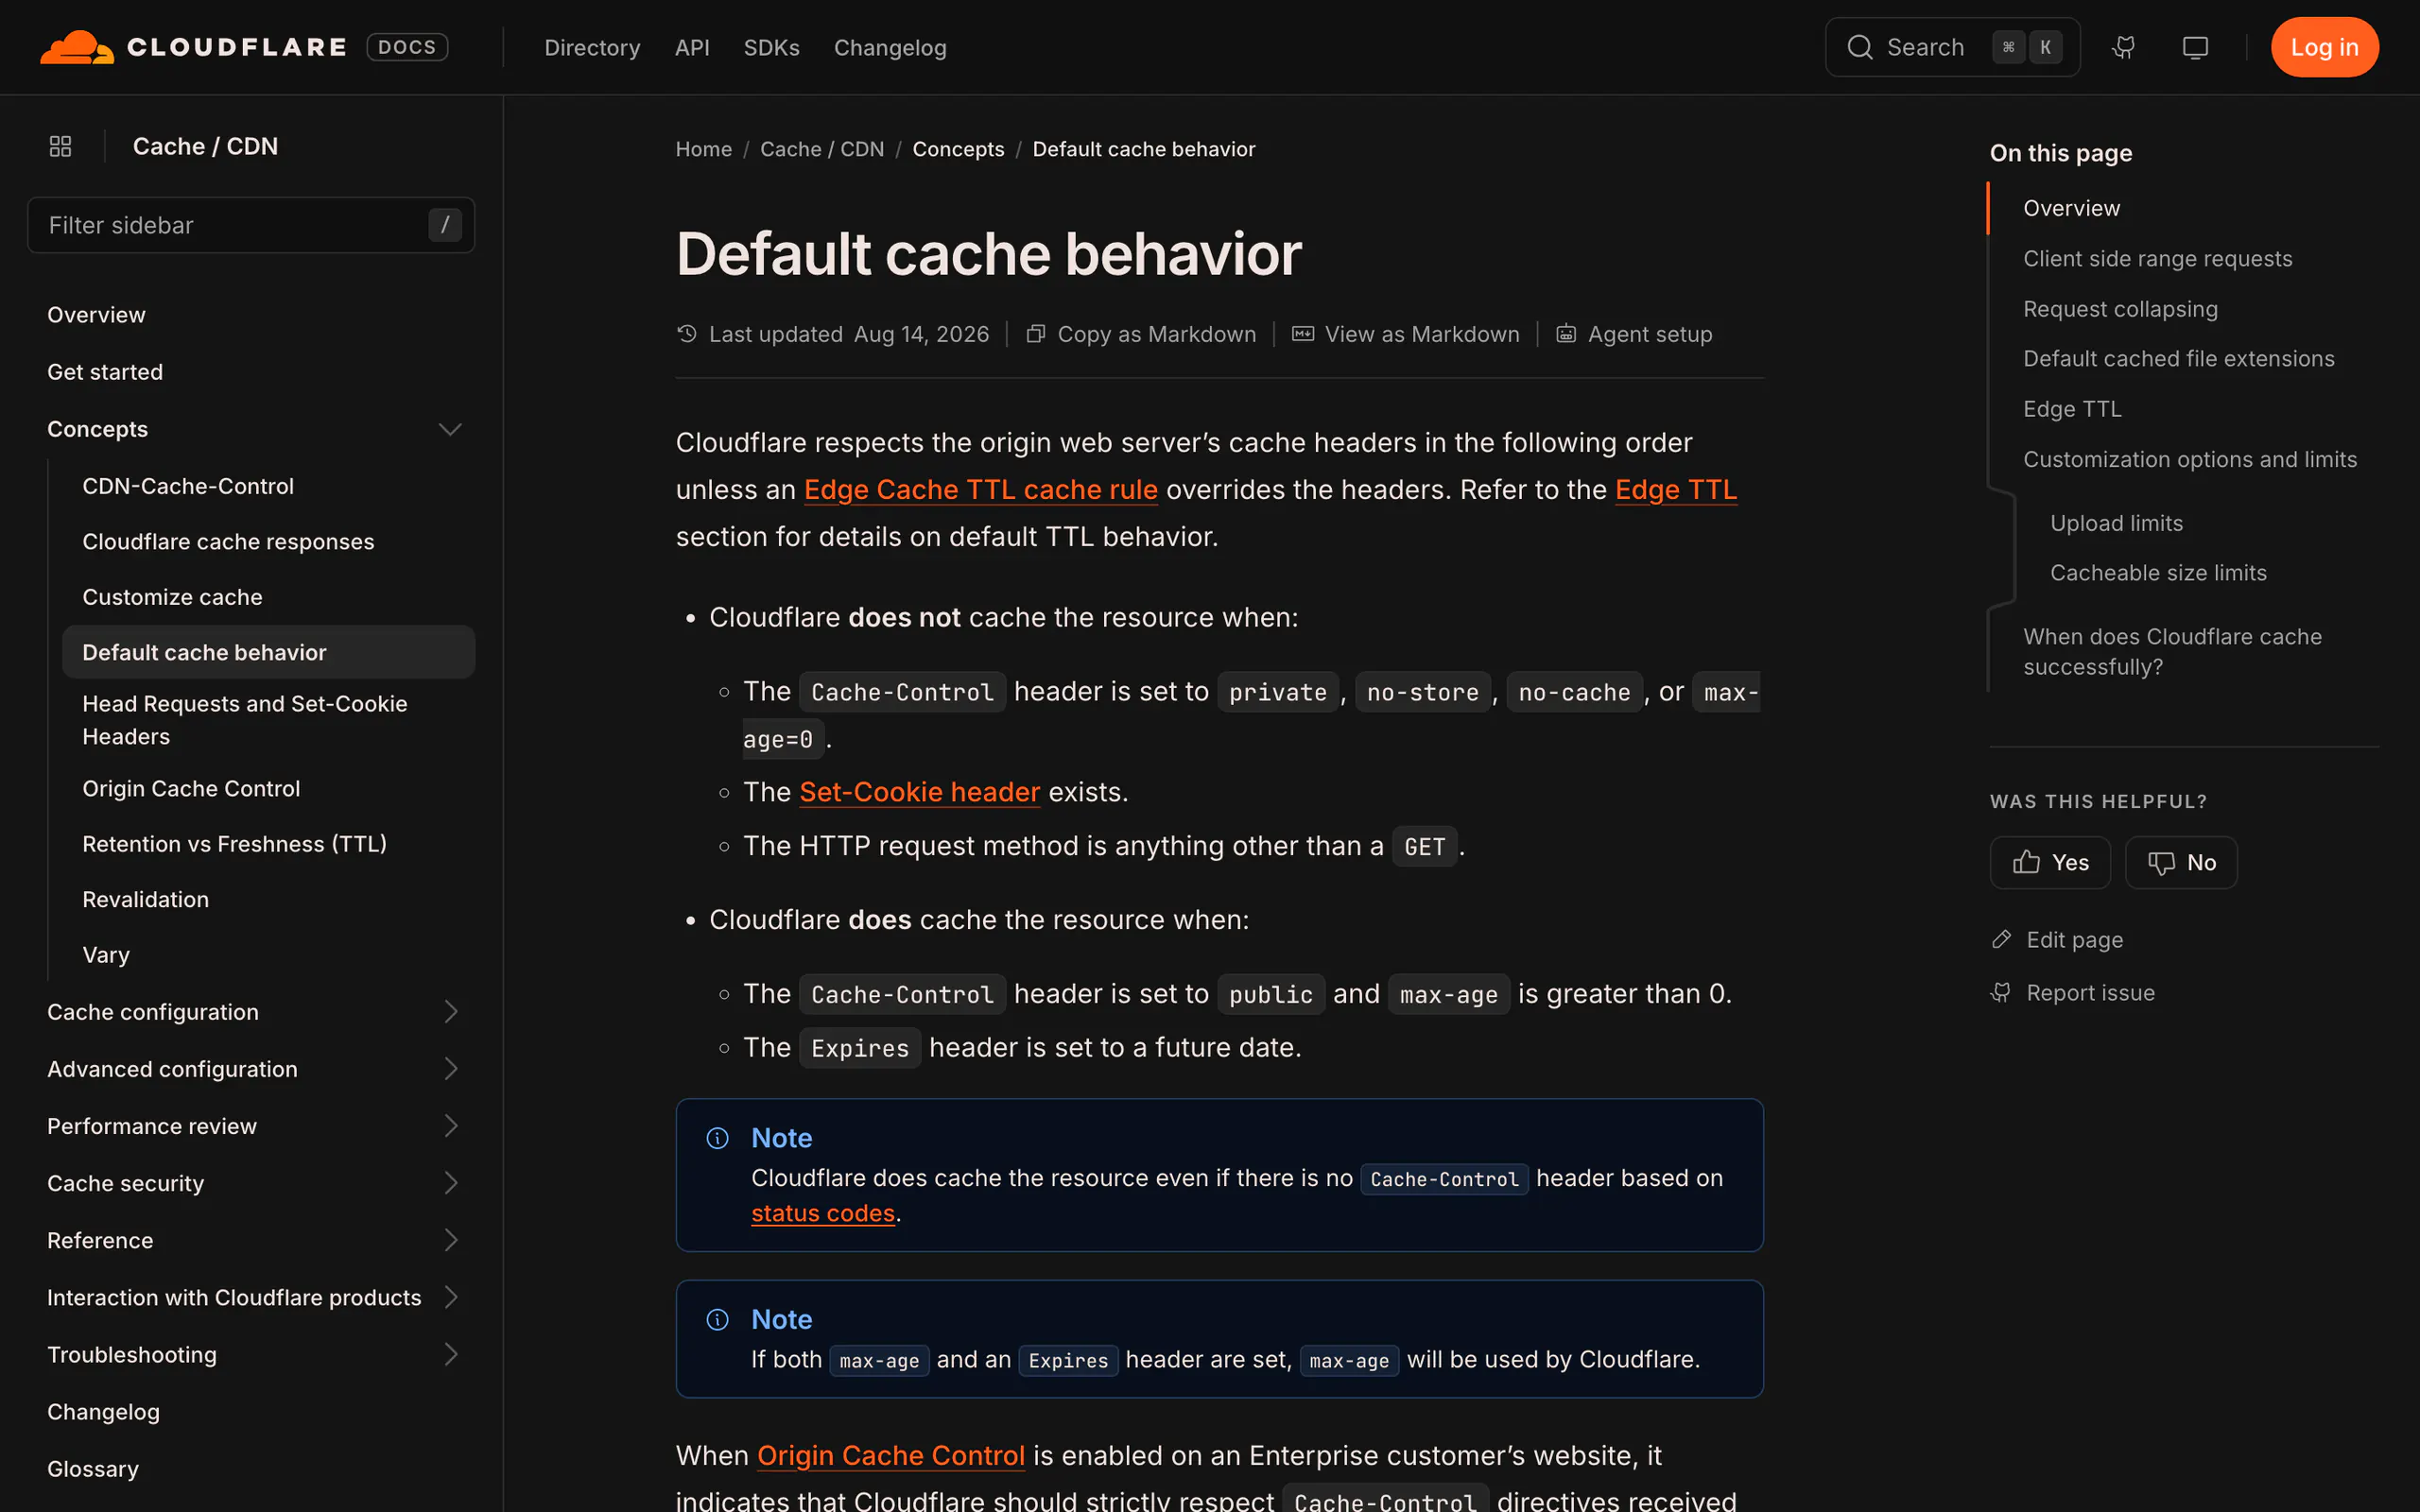Open the Edge Cache TTL cache rule link
Image resolution: width=2420 pixels, height=1512 pixels.
pyautogui.click(x=980, y=490)
